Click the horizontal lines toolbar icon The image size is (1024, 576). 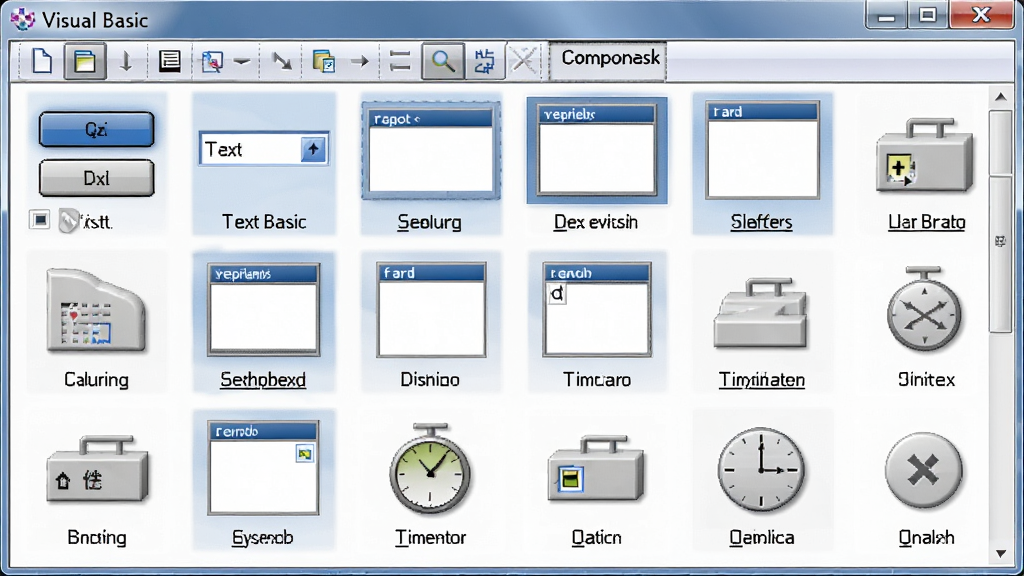pos(400,61)
